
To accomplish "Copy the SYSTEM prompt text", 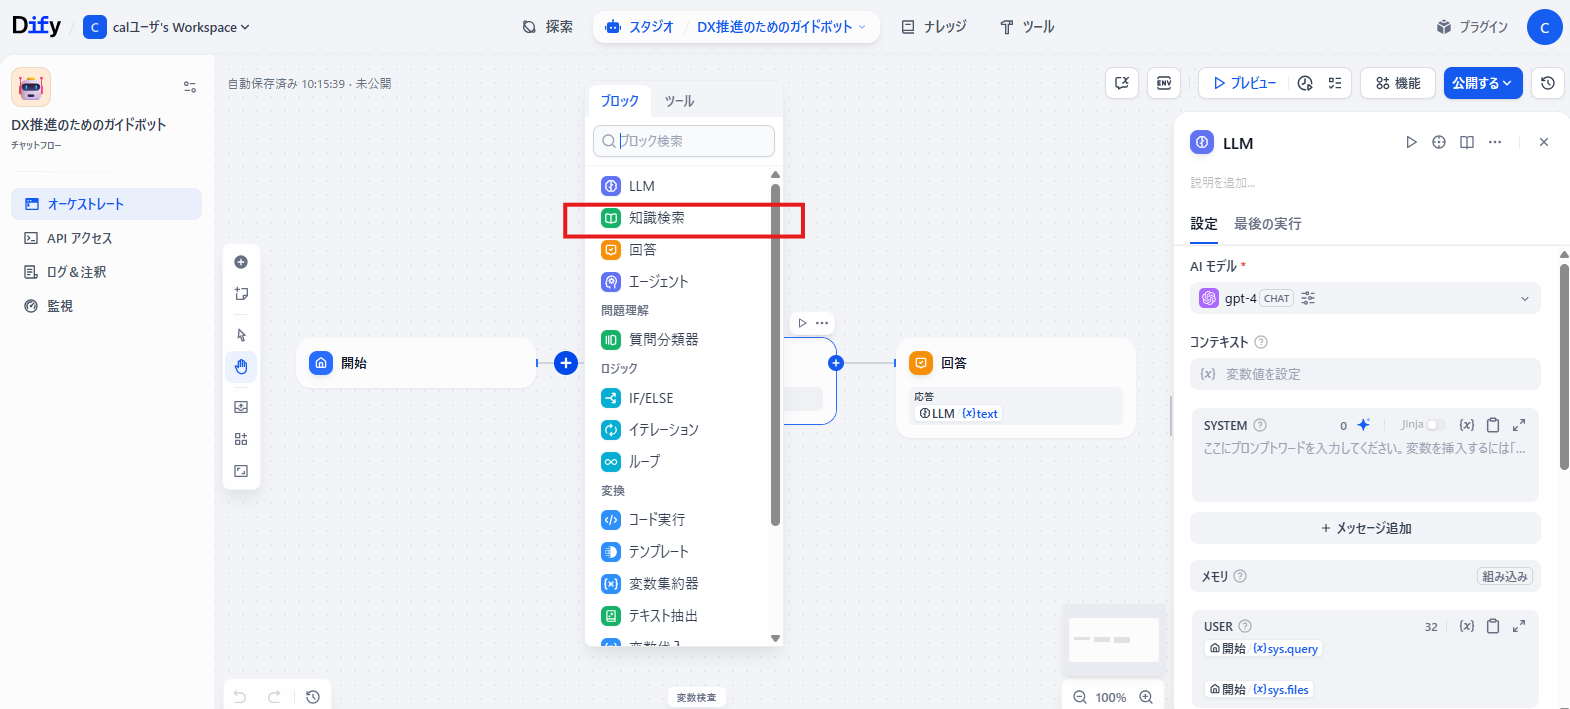I will (1493, 425).
